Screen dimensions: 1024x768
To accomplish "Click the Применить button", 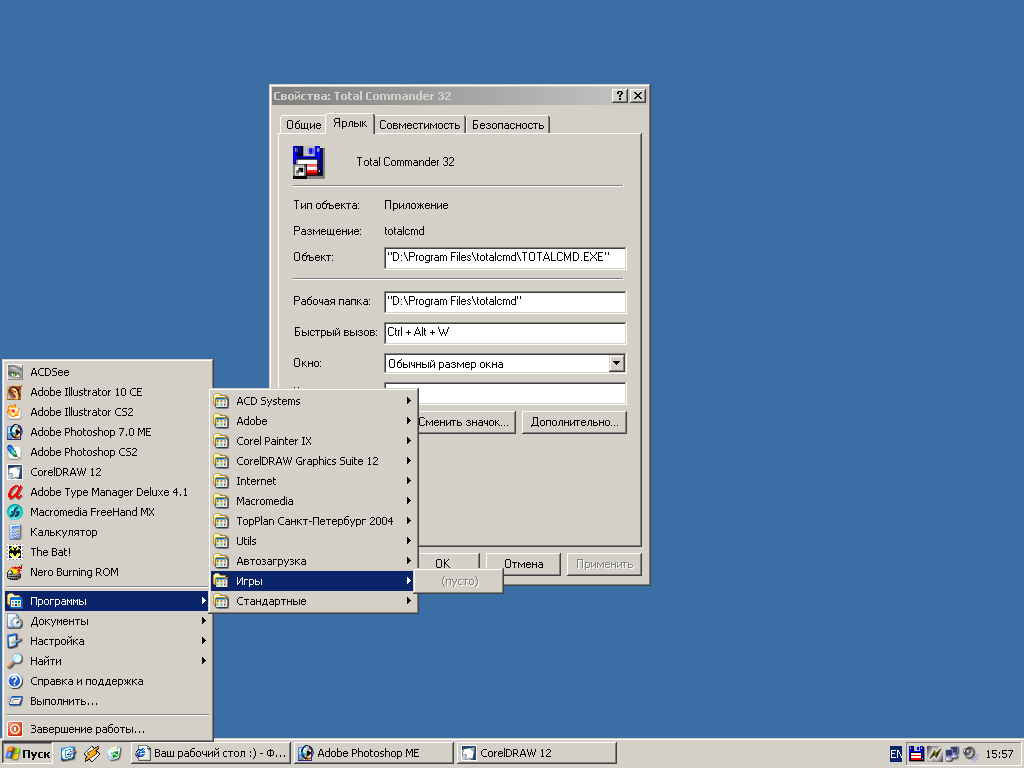I will [x=604, y=564].
